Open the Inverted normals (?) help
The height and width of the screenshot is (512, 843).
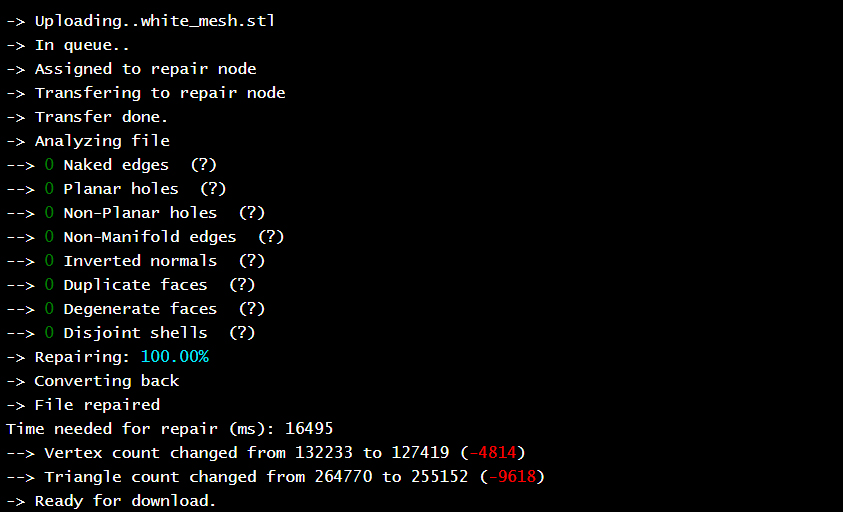(x=251, y=261)
